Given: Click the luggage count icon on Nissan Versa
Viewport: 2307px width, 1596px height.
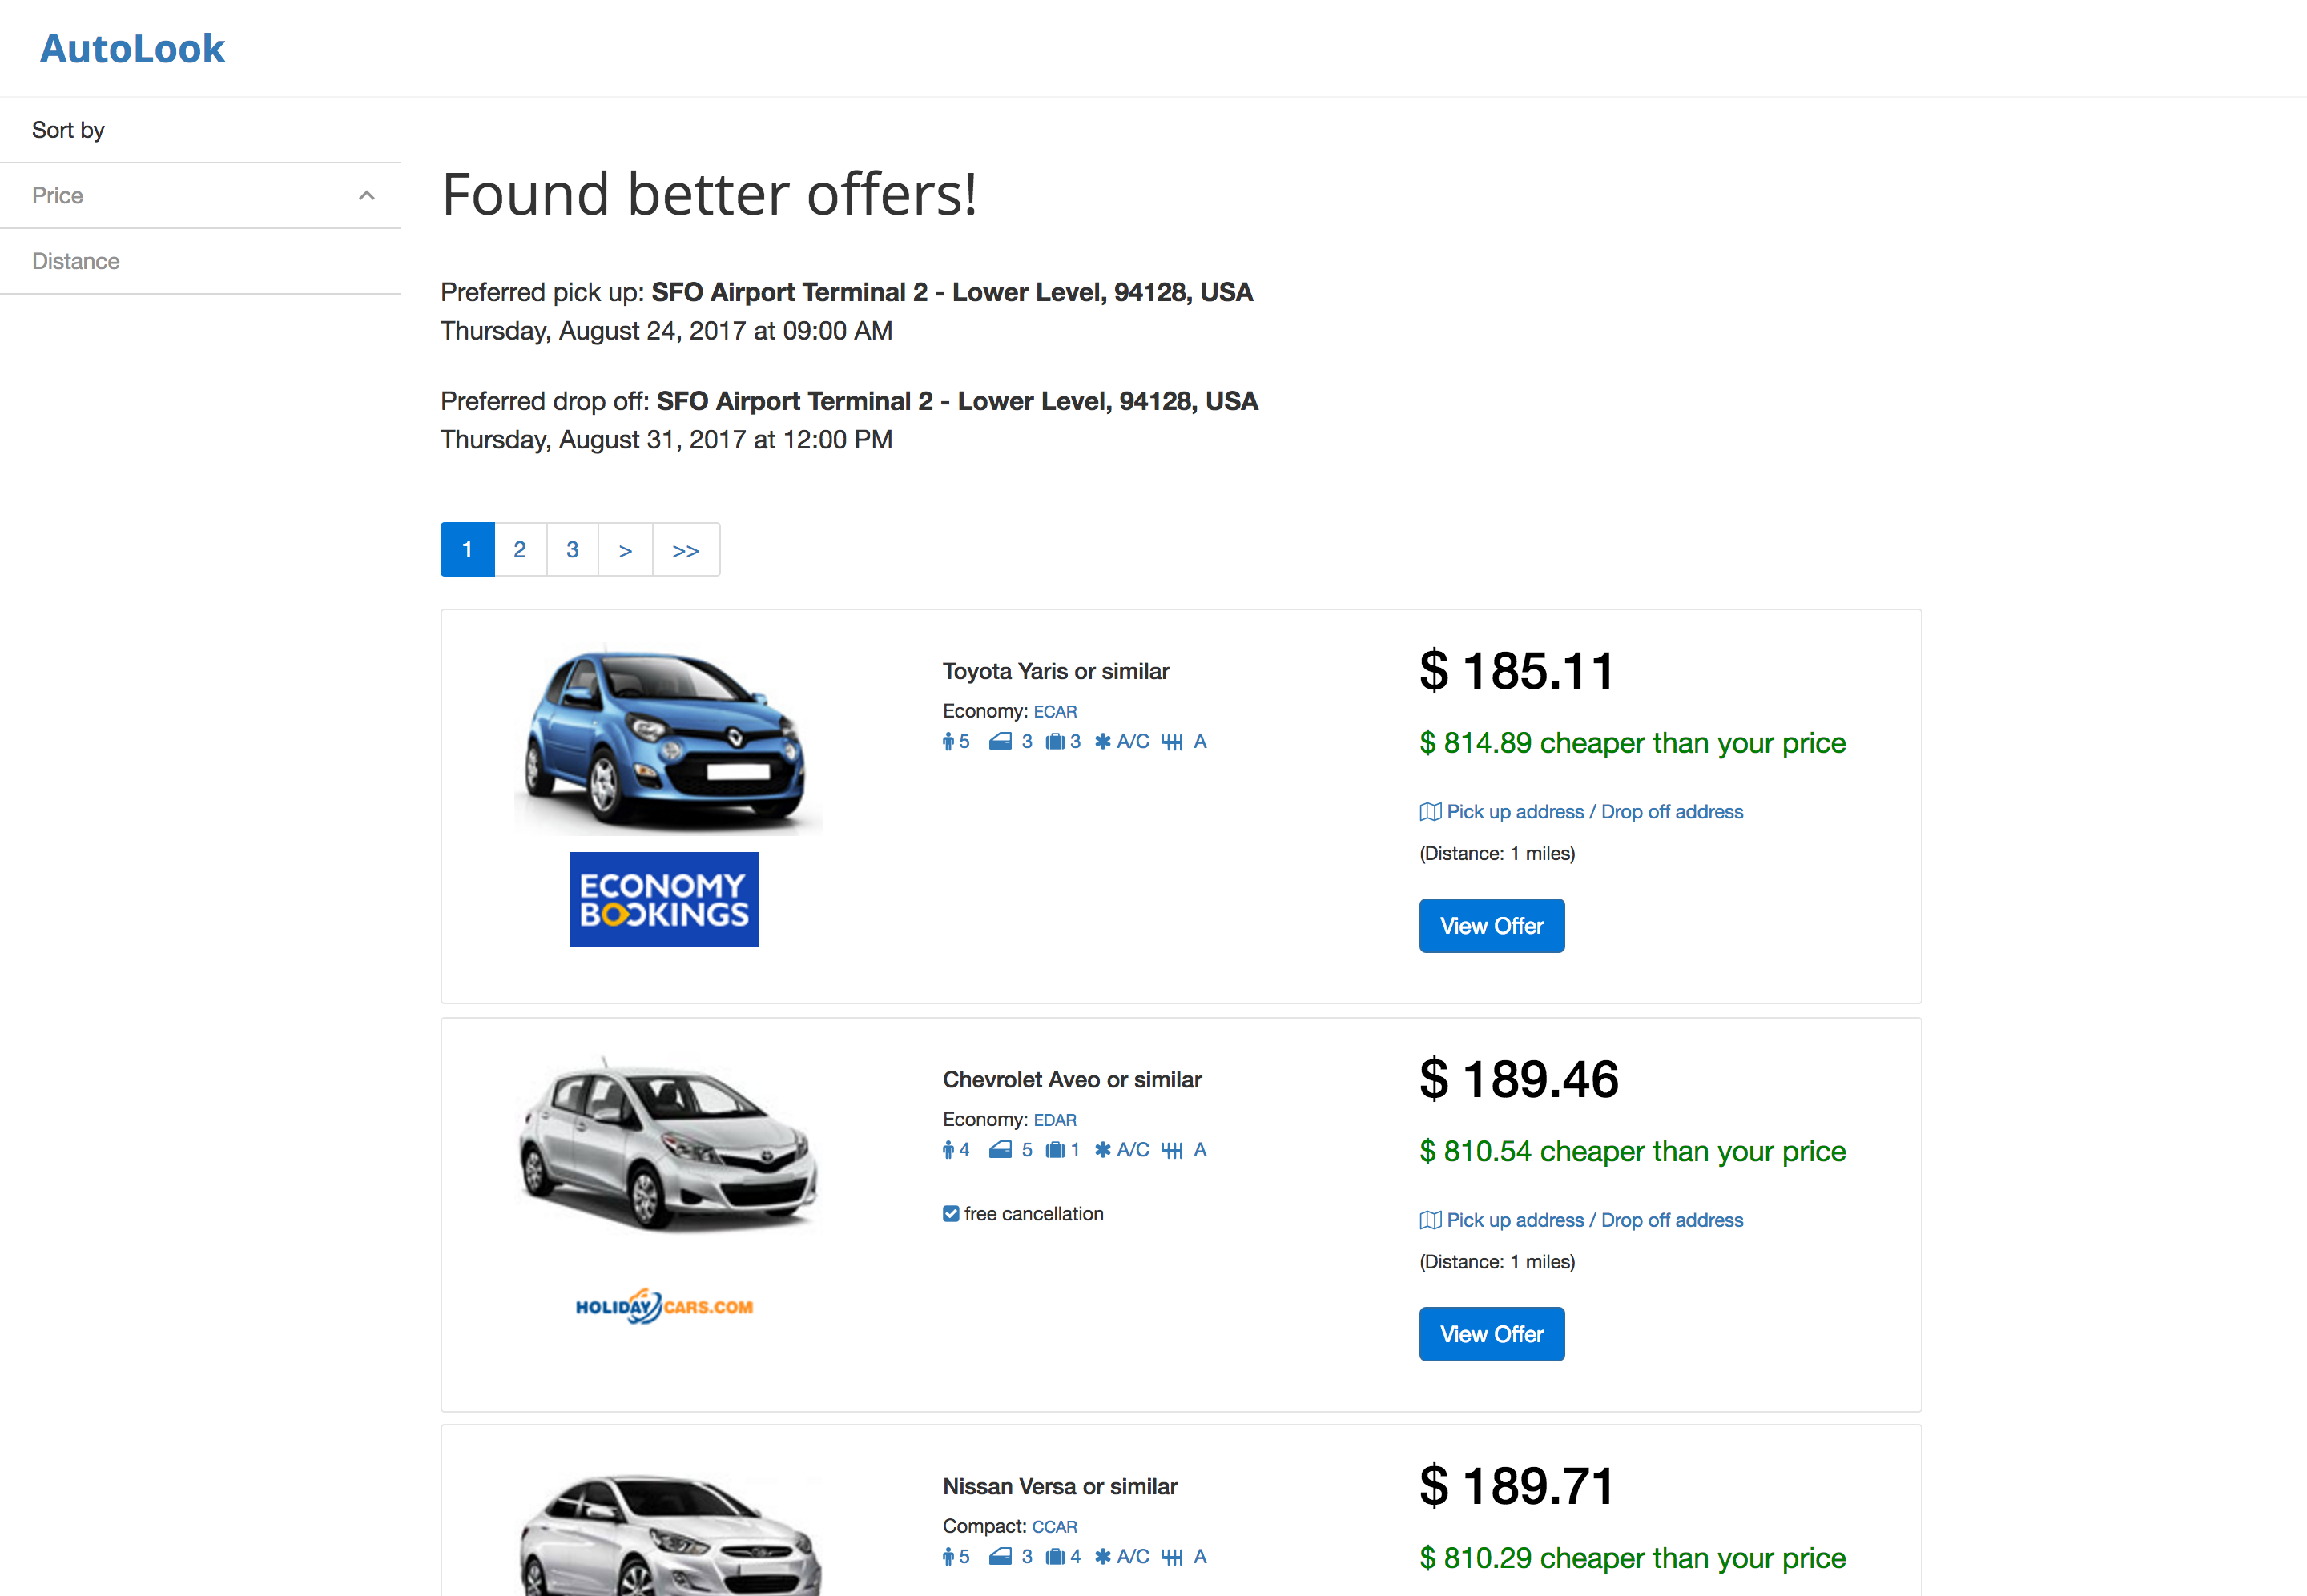Looking at the screenshot, I should pos(1055,1557).
